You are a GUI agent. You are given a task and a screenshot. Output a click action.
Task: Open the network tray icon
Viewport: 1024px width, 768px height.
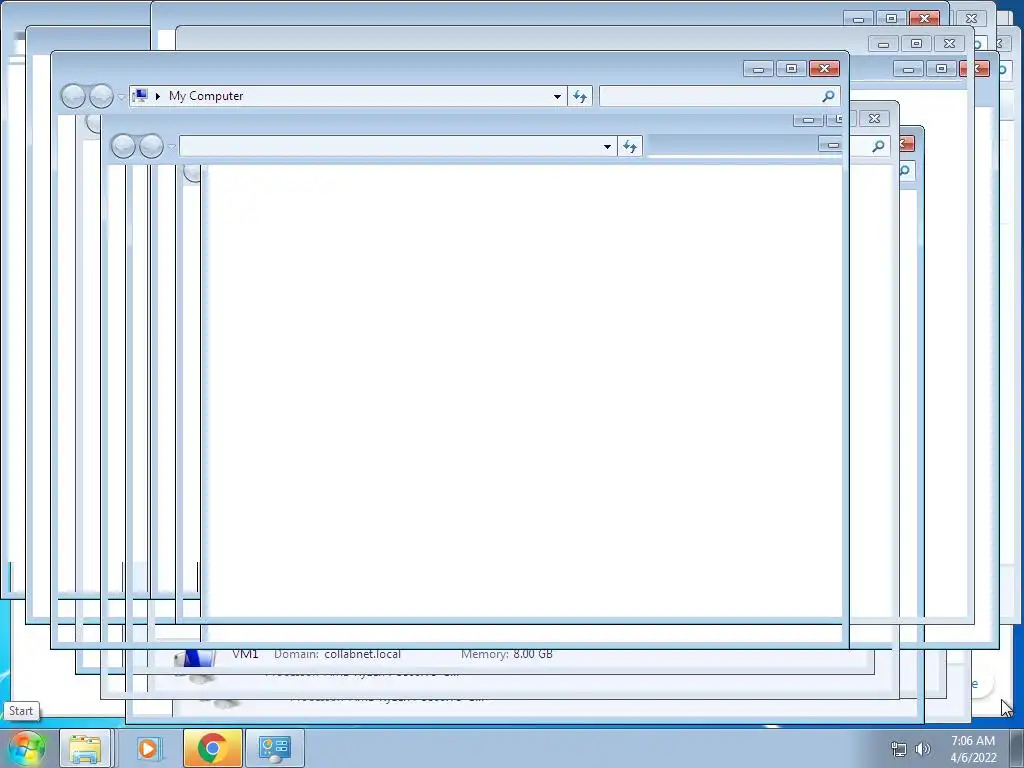pyautogui.click(x=899, y=749)
